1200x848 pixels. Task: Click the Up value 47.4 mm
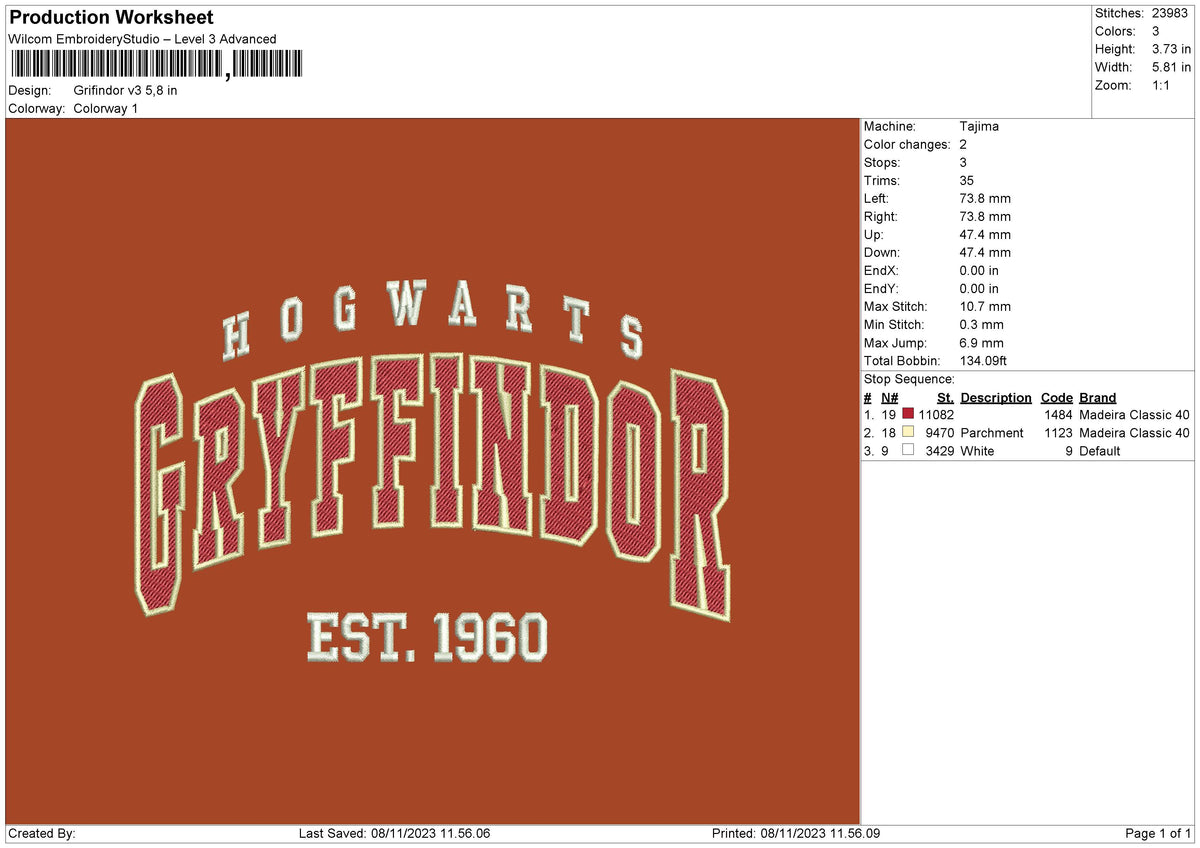pyautogui.click(x=985, y=234)
